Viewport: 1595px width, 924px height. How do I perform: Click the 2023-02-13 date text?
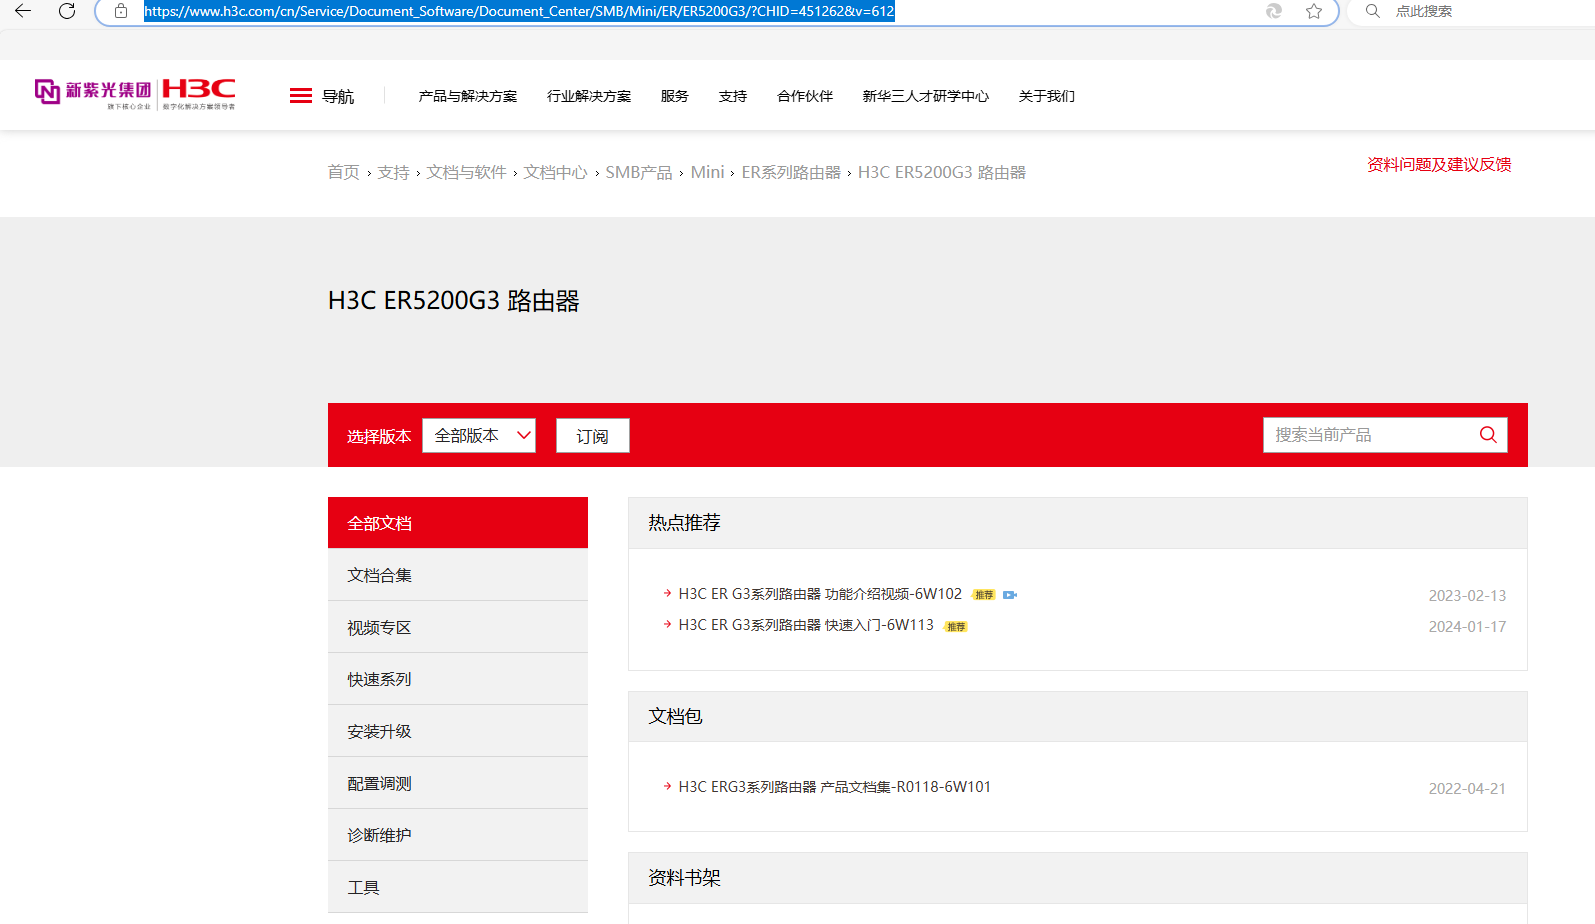click(x=1467, y=596)
